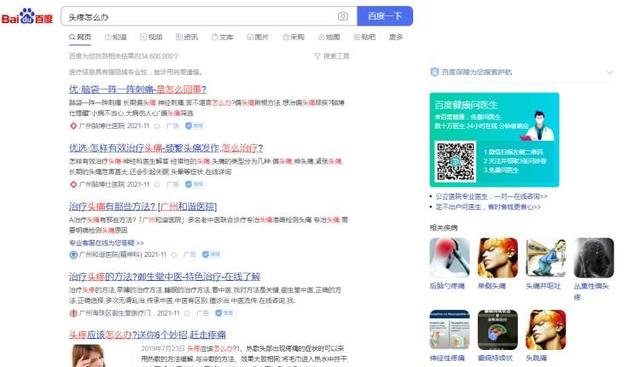The image size is (640, 367).
Task: Expand the 更多 menu
Action: point(396,37)
